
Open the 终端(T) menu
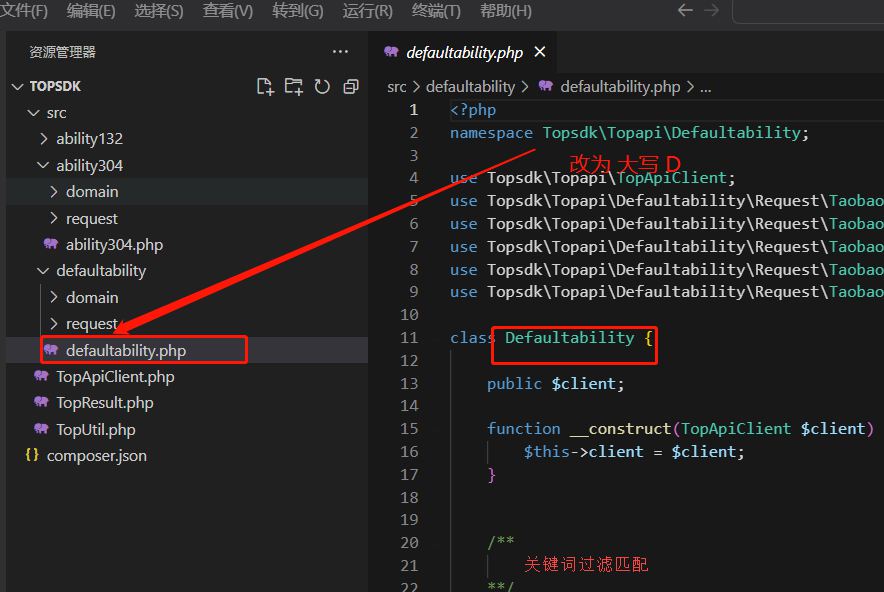tap(436, 11)
